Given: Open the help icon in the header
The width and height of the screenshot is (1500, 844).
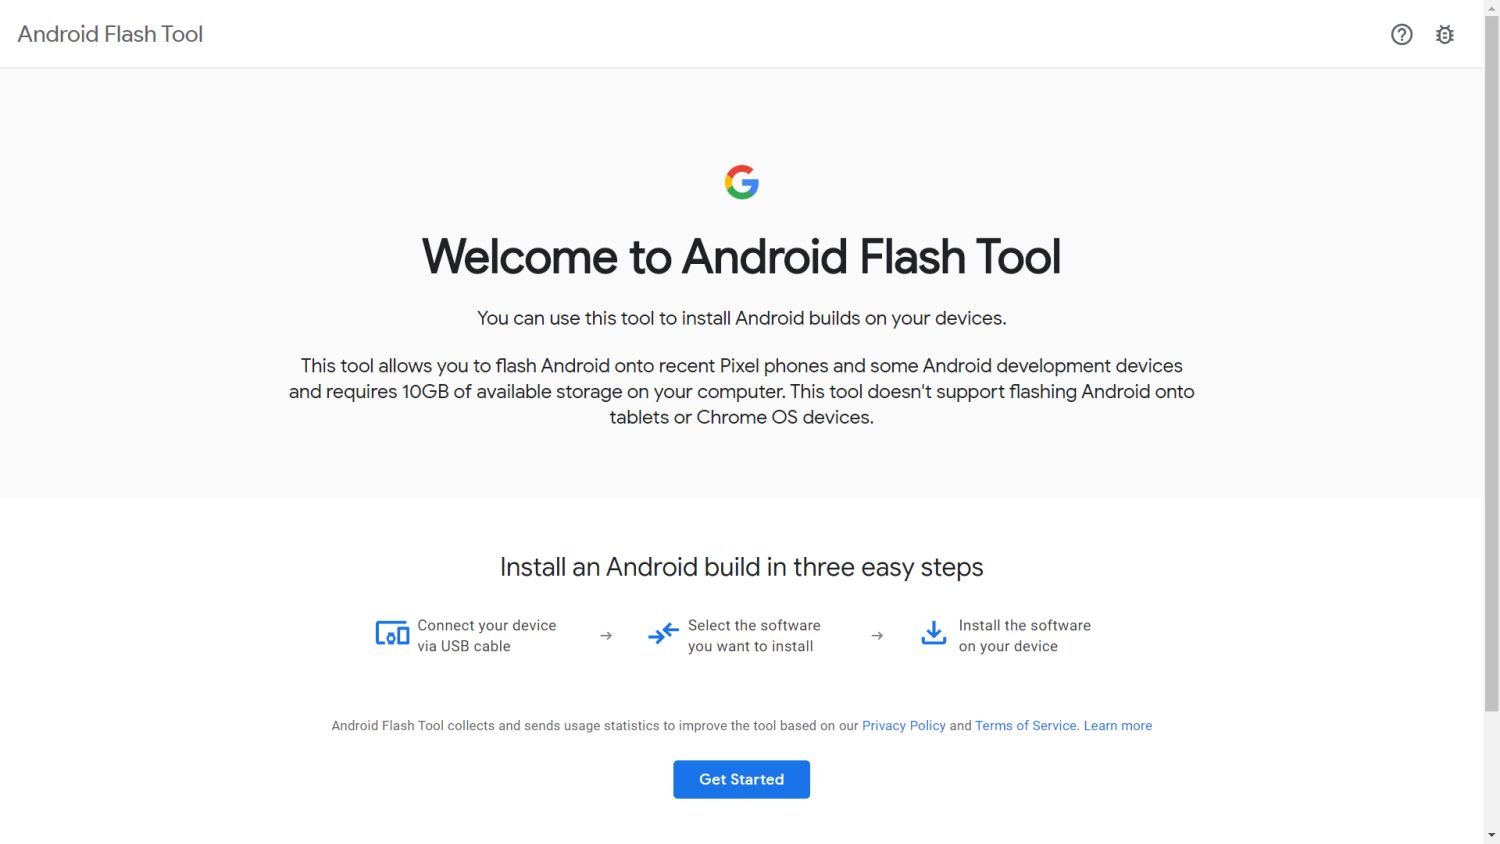Looking at the screenshot, I should pyautogui.click(x=1401, y=35).
